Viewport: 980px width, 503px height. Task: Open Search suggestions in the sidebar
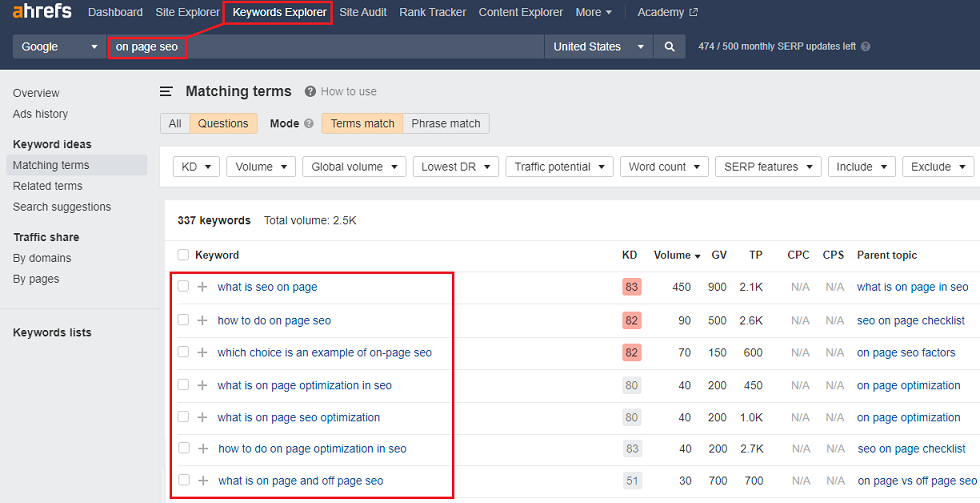(62, 207)
